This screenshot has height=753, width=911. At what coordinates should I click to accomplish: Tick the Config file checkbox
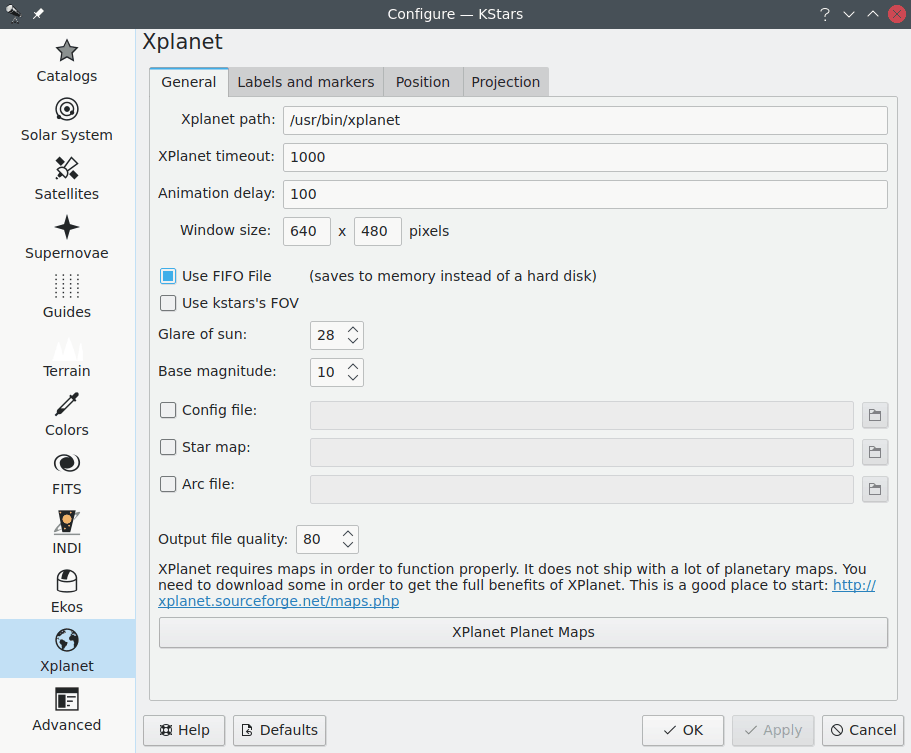168,410
